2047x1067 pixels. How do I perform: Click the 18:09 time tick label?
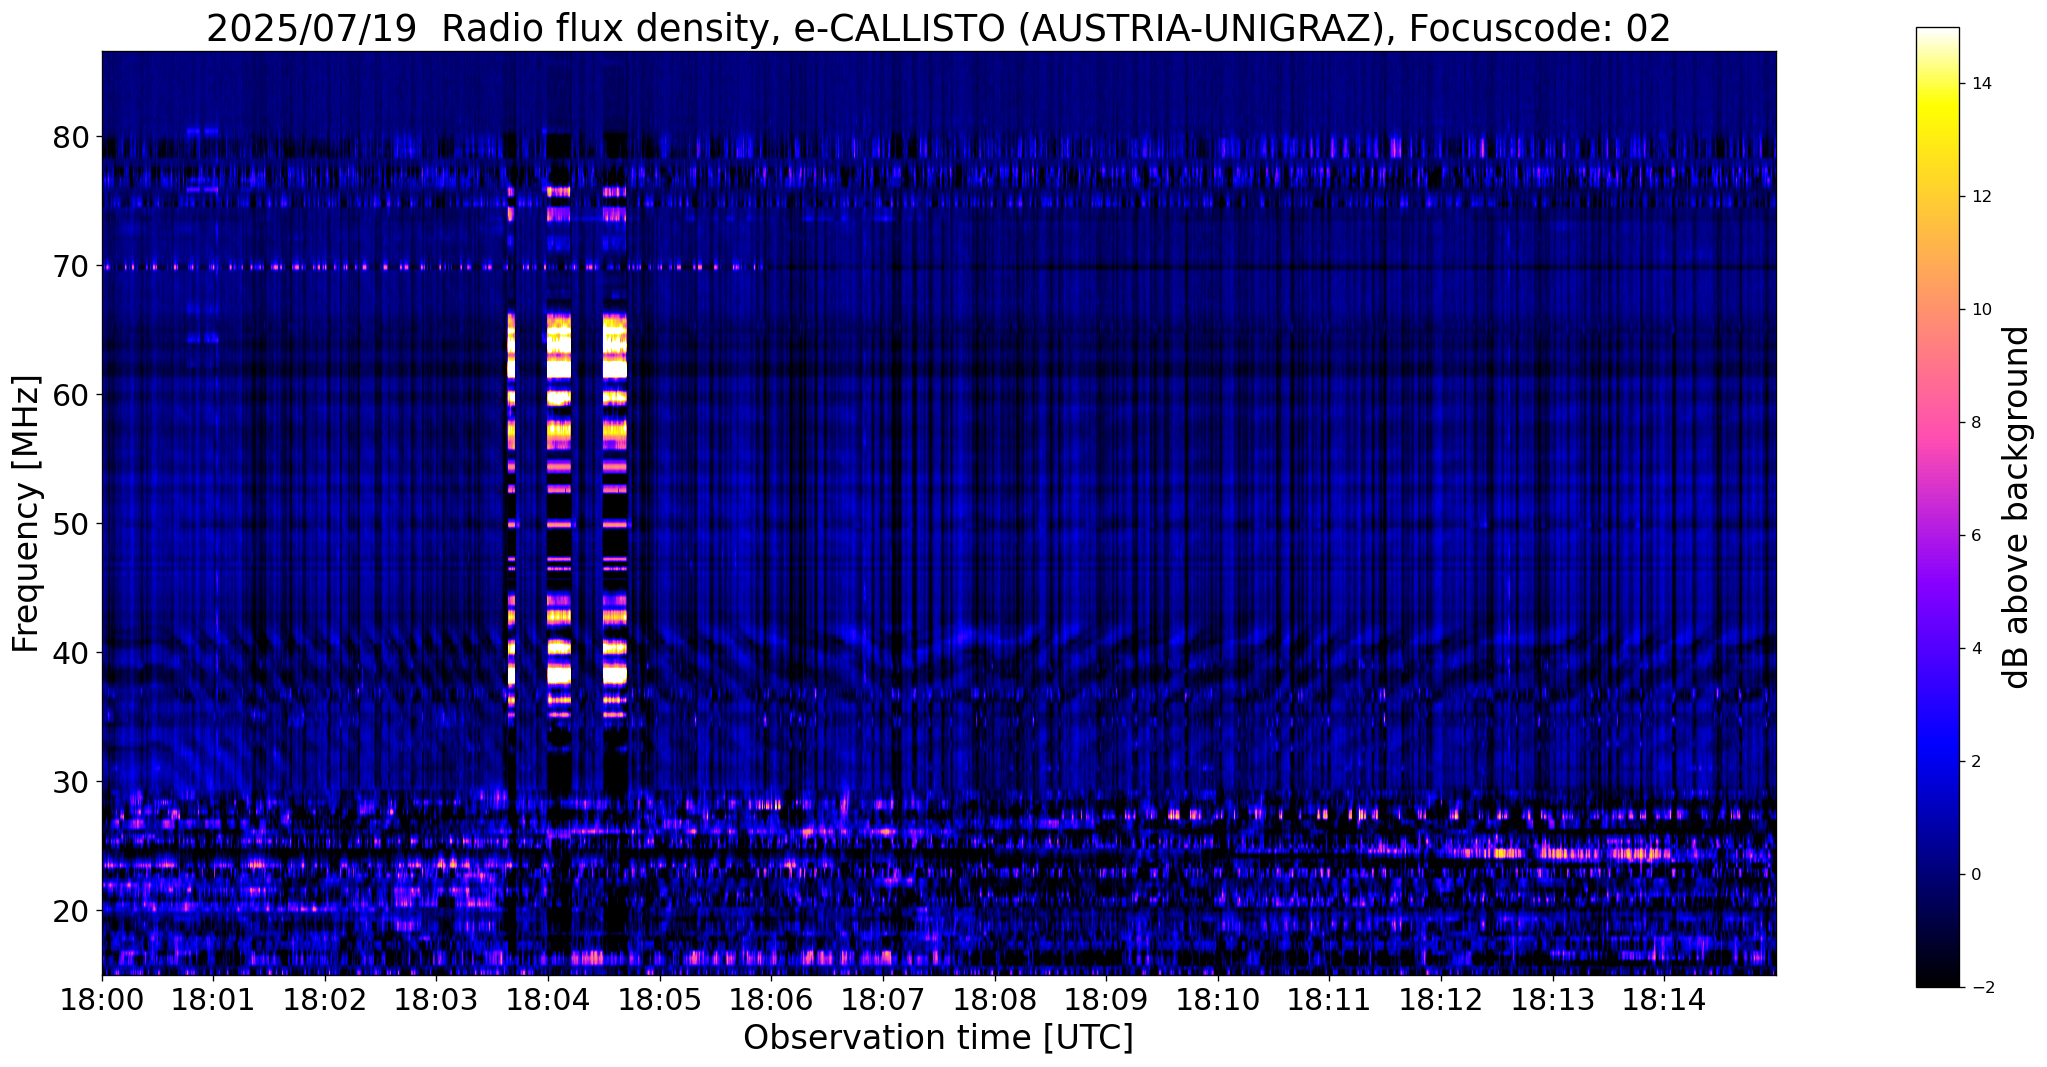point(1106,999)
